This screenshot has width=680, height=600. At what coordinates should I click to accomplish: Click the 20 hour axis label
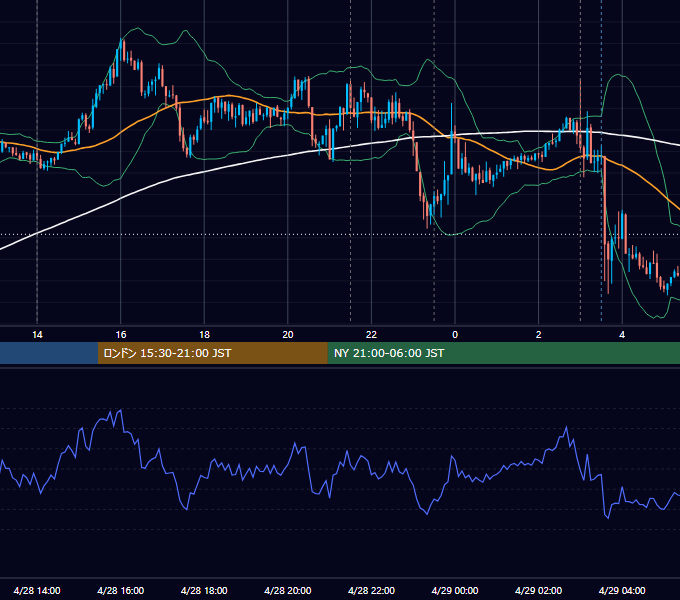click(x=288, y=335)
